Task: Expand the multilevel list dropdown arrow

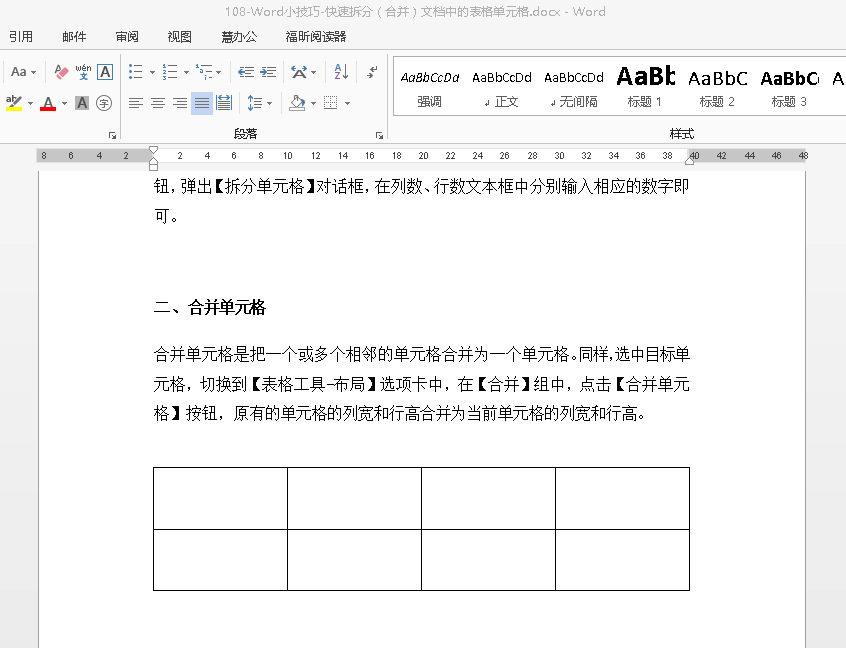Action: coord(219,72)
